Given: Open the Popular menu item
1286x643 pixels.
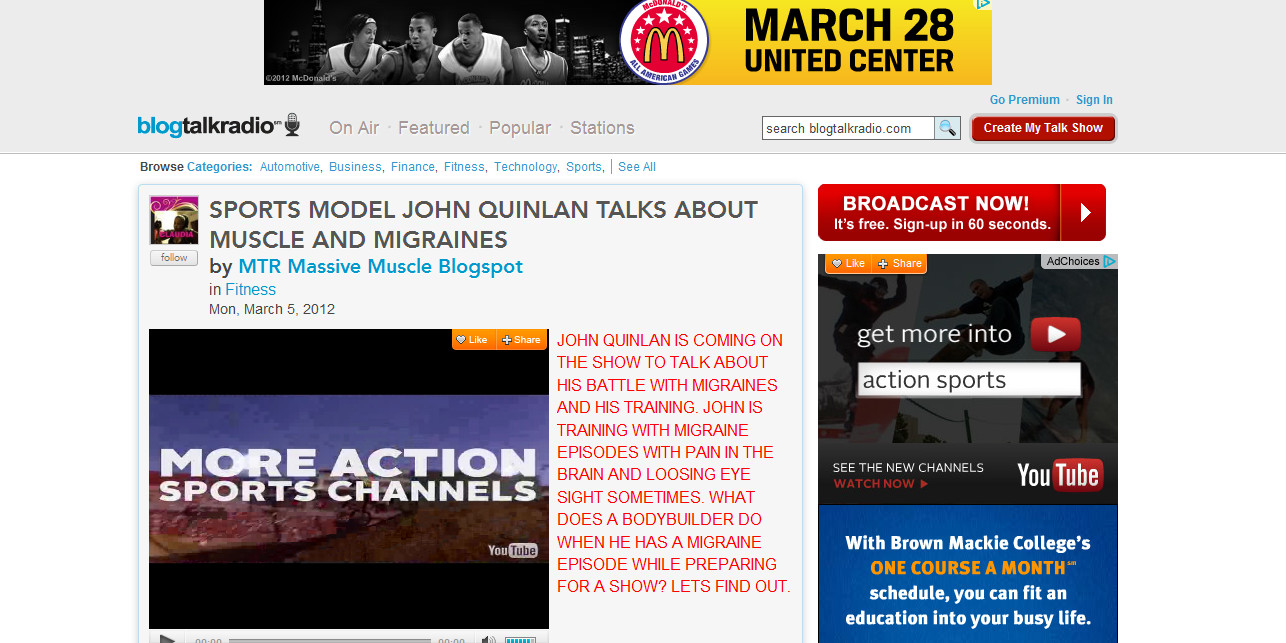Looking at the screenshot, I should tap(520, 128).
